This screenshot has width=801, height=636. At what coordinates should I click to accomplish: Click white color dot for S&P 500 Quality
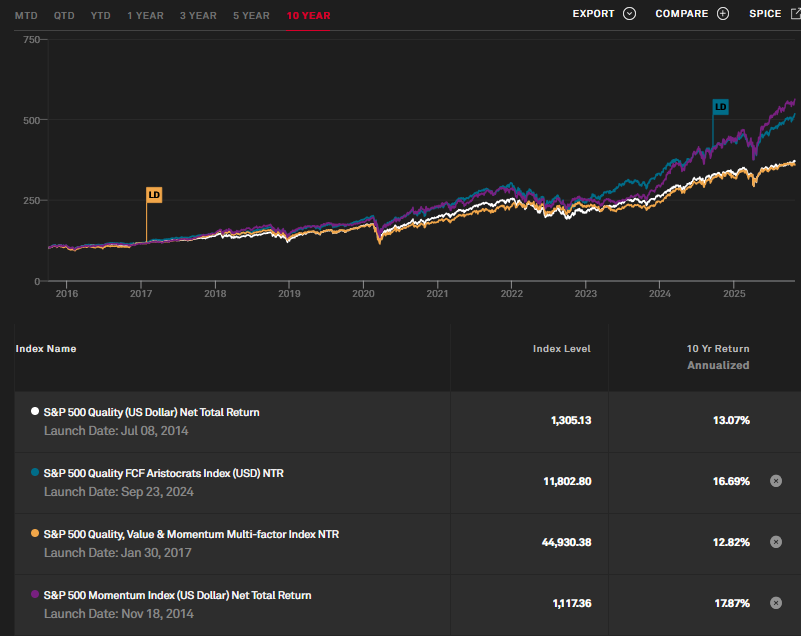point(35,411)
